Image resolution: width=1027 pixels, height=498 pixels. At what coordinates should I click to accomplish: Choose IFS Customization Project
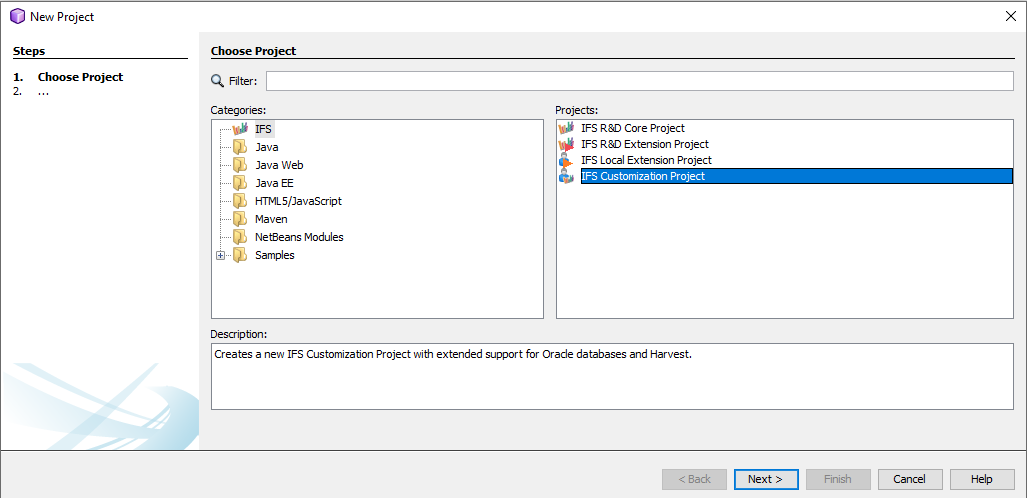[796, 176]
